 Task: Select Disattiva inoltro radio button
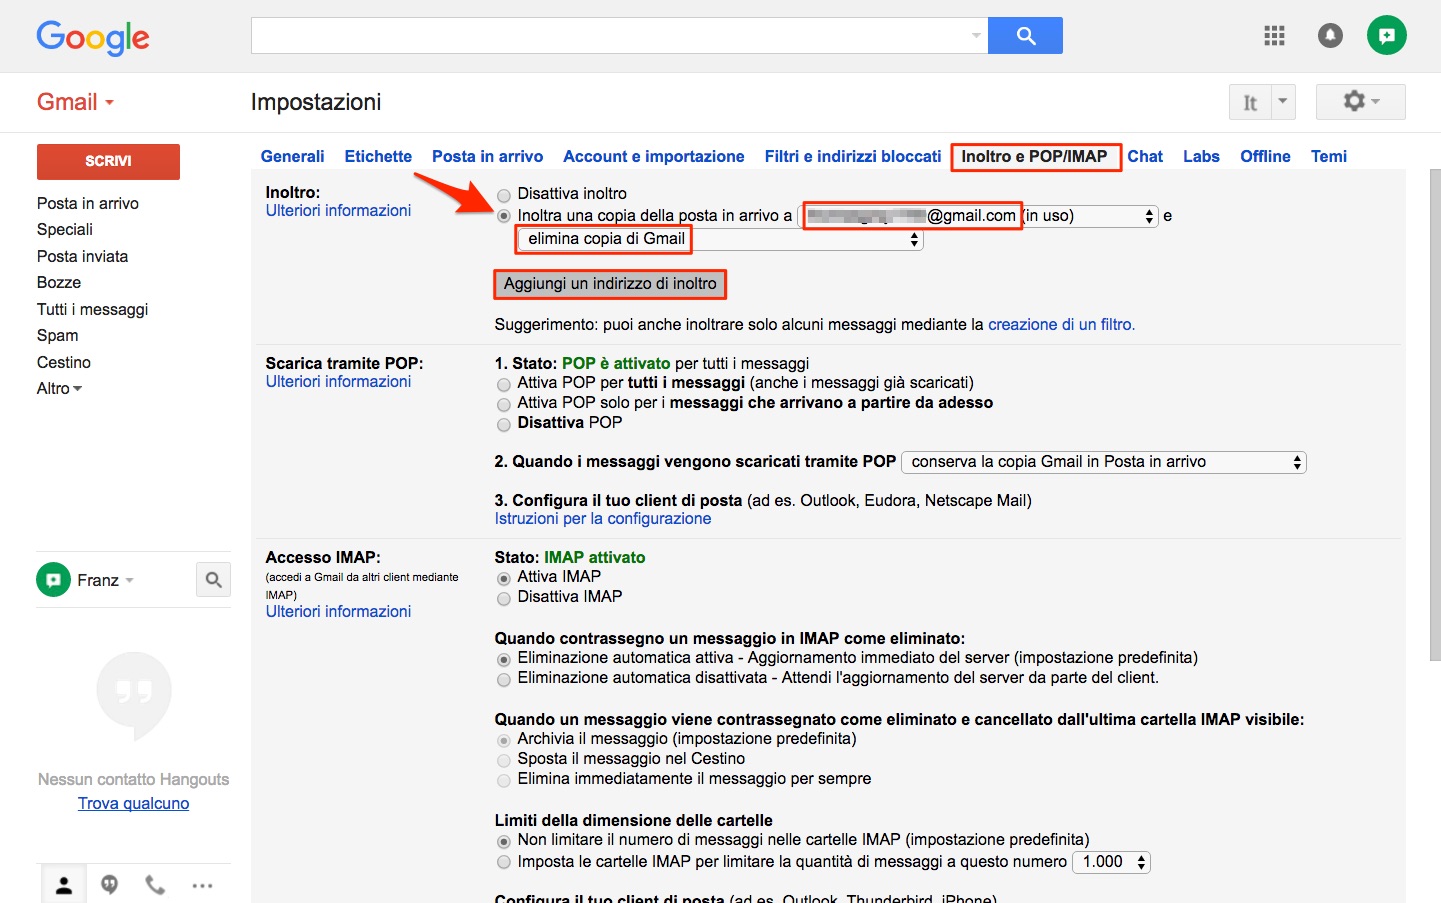click(504, 195)
